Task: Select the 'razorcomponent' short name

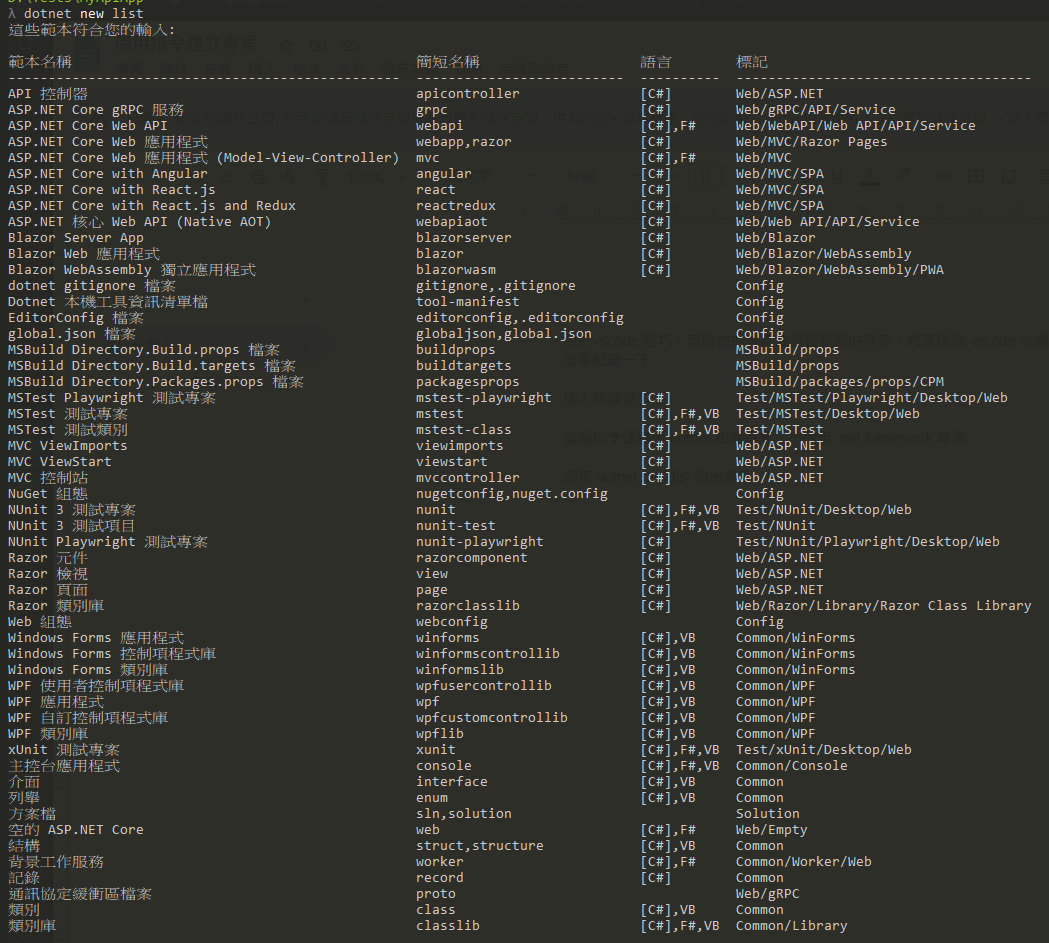Action: [472, 558]
